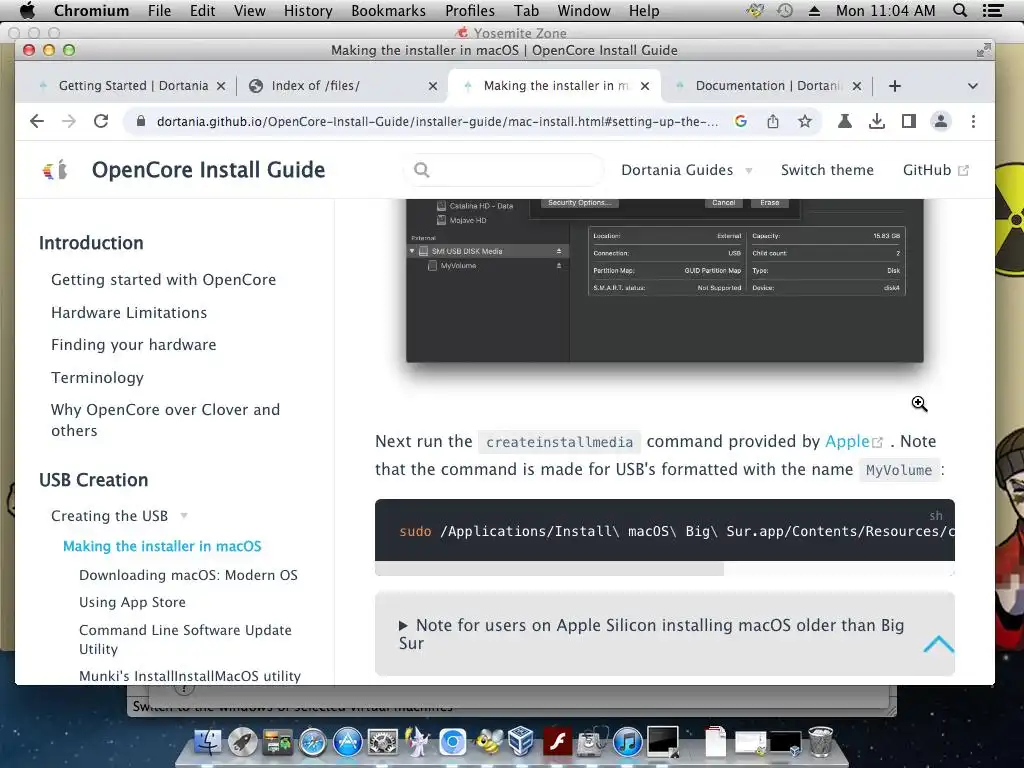This screenshot has height=768, width=1024.
Task: Close the Index of /files/ tab
Action: click(432, 86)
